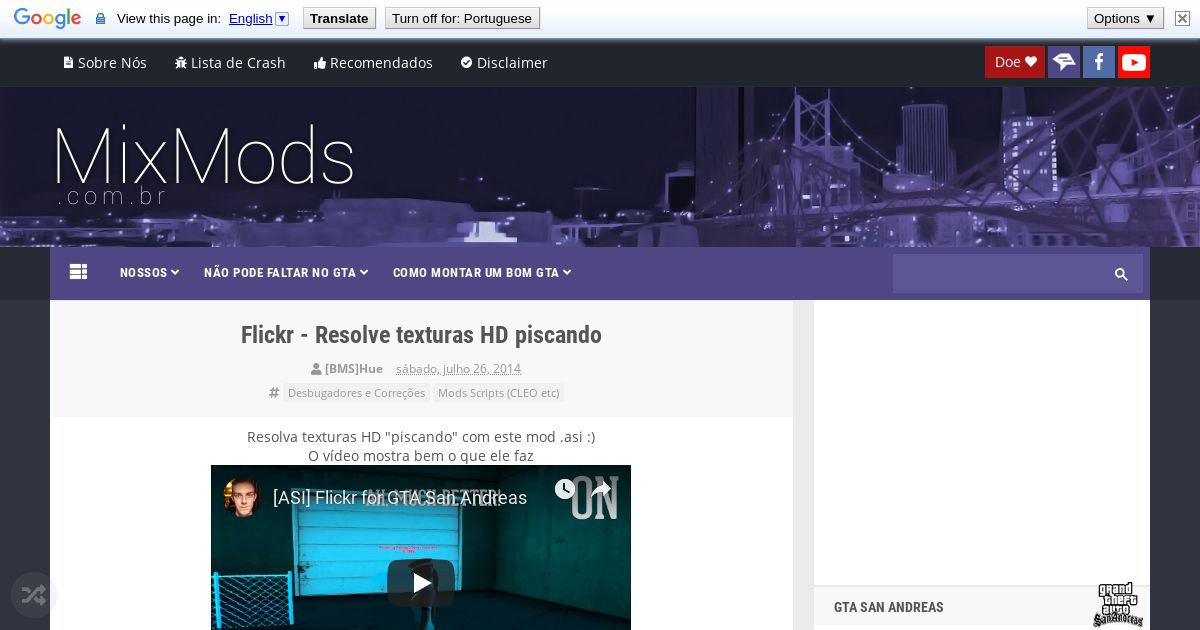The image size is (1200, 630).
Task: Open the grid menu icon in navigation bar
Action: tap(79, 272)
